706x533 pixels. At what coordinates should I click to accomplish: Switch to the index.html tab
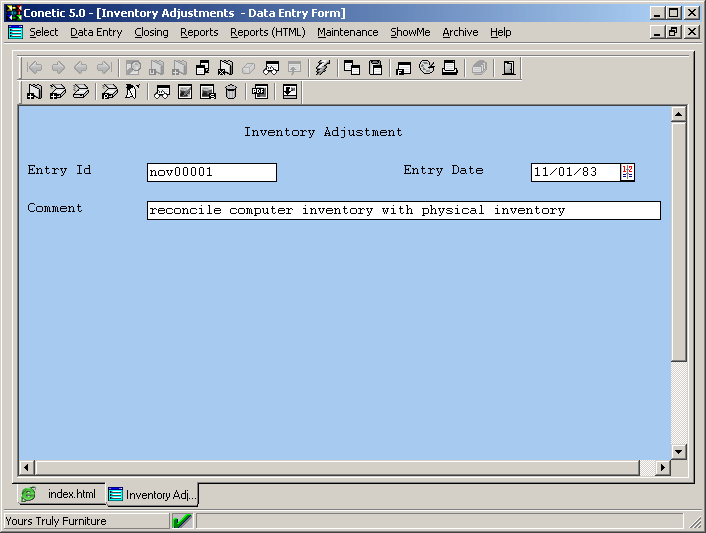click(61, 494)
